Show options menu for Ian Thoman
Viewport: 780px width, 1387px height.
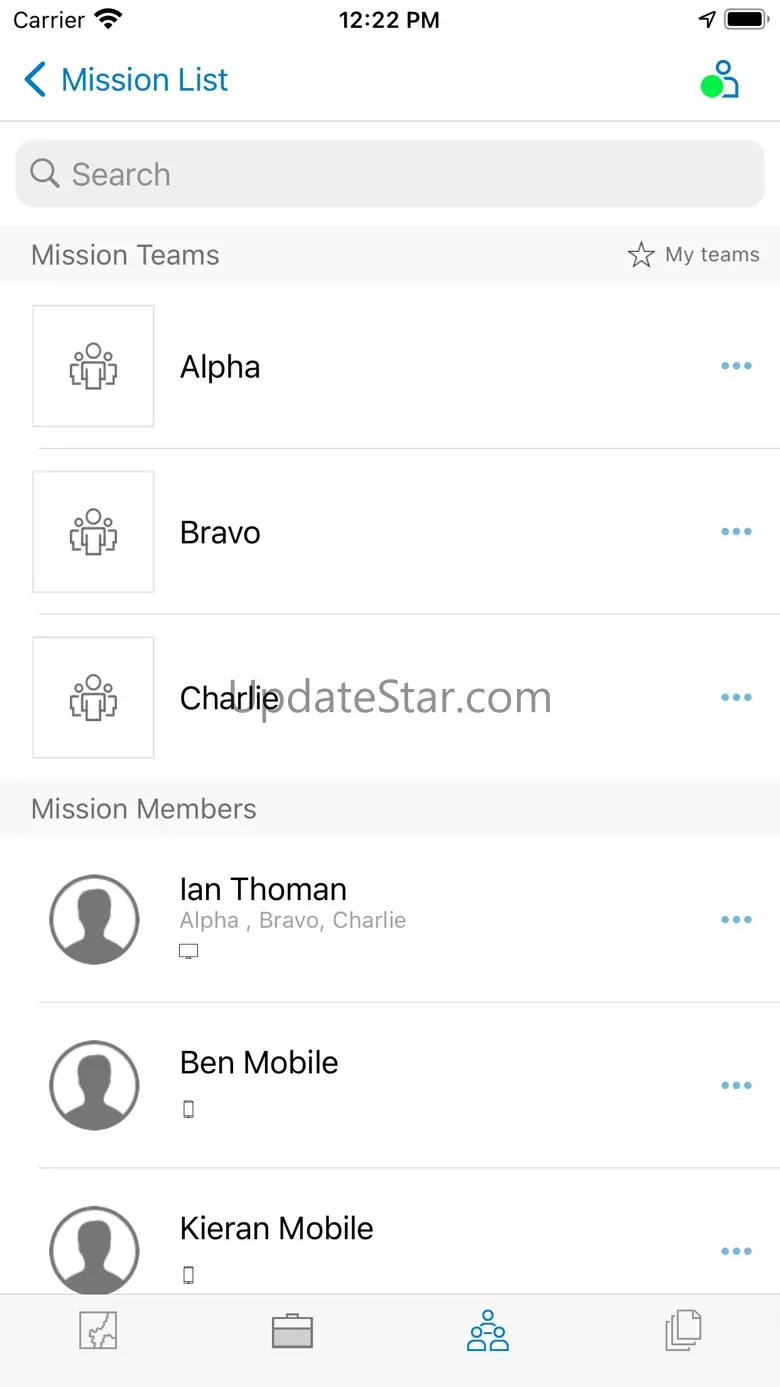coord(736,920)
